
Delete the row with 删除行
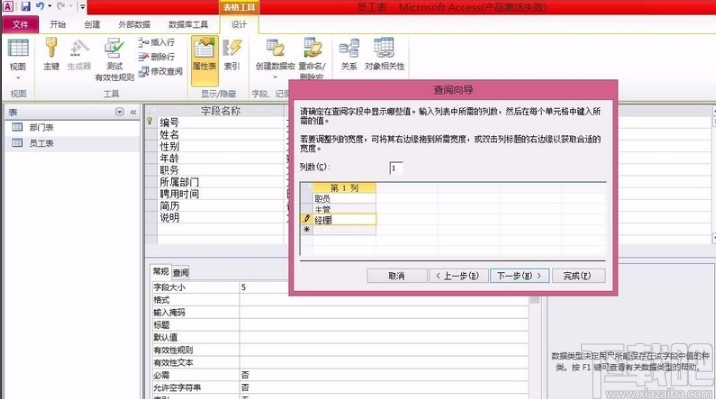pyautogui.click(x=157, y=57)
